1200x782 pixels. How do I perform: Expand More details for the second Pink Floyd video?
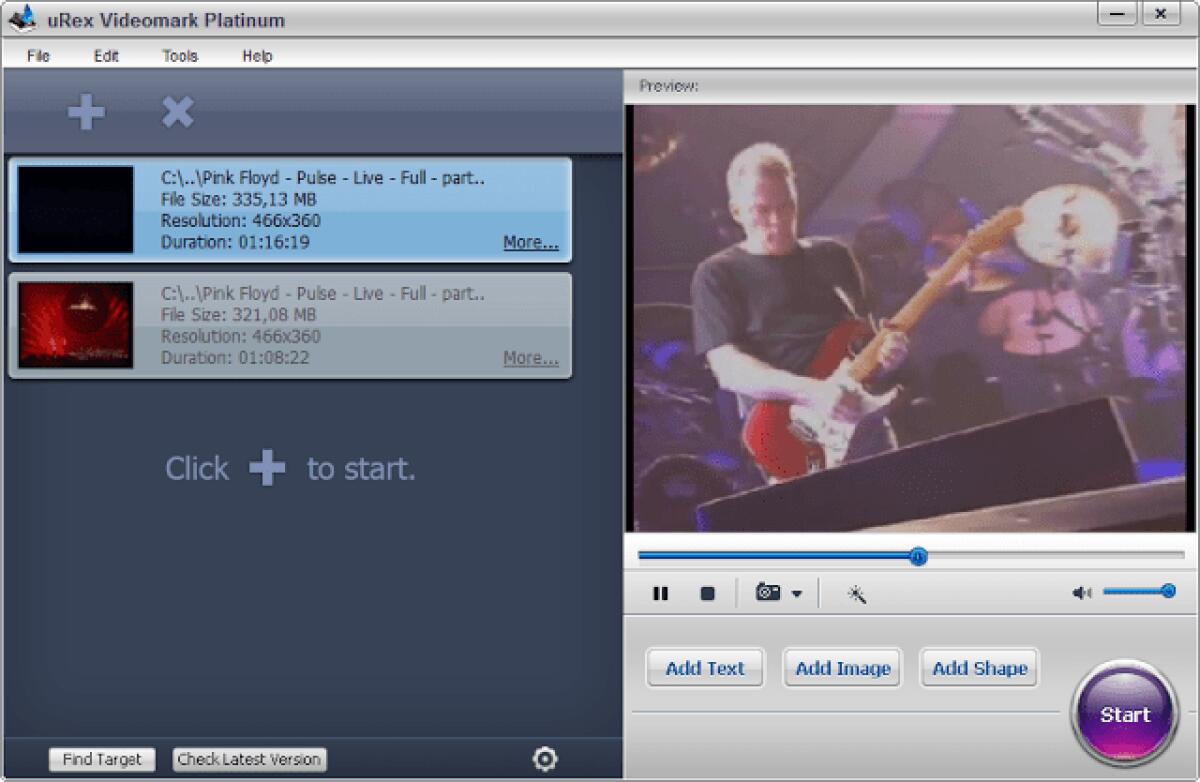click(x=529, y=357)
